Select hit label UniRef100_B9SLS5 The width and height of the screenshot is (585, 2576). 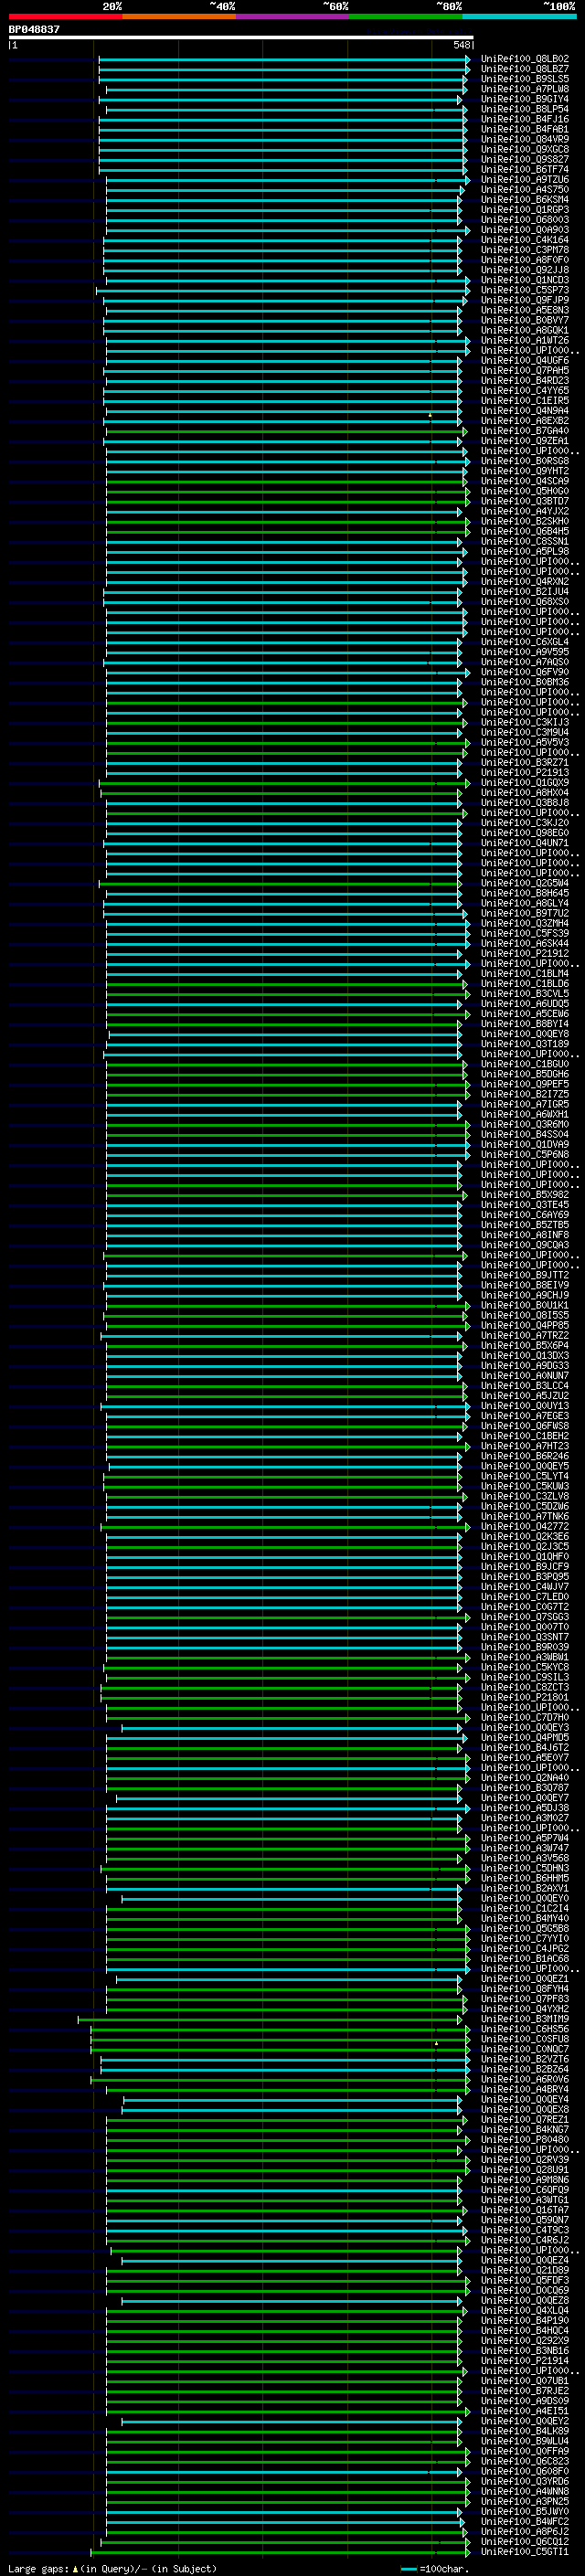point(525,79)
